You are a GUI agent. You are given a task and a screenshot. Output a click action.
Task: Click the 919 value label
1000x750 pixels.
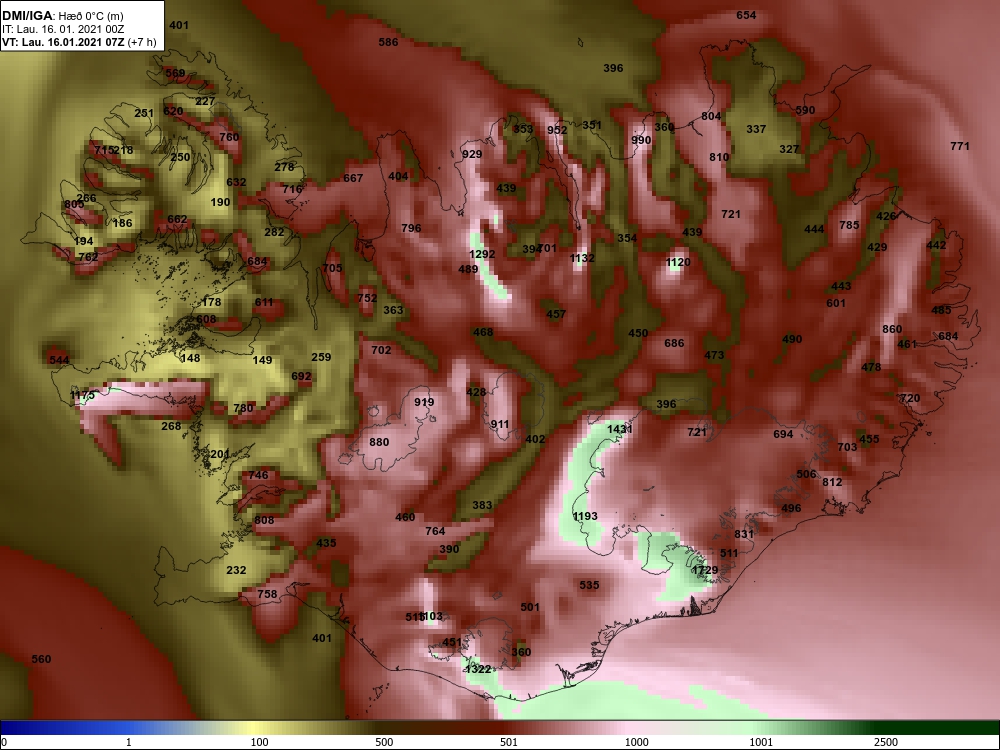point(423,402)
